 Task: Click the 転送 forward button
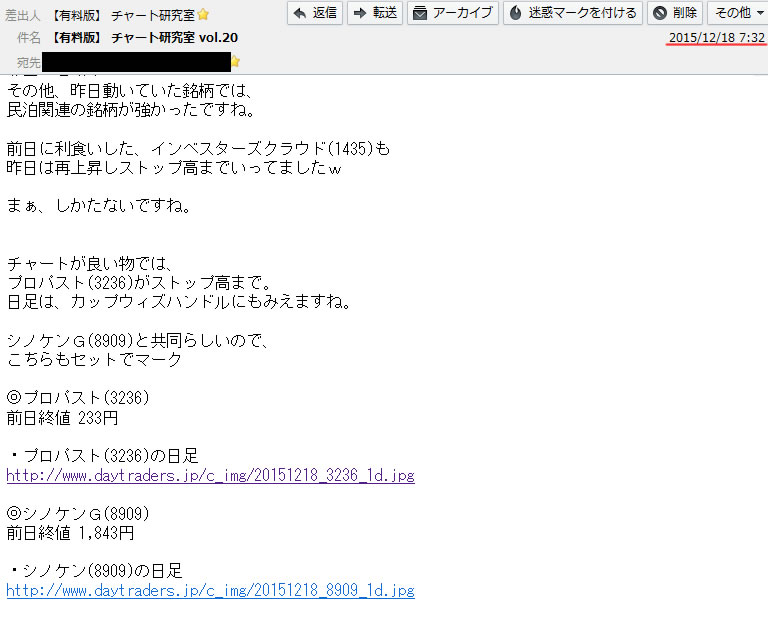[375, 13]
